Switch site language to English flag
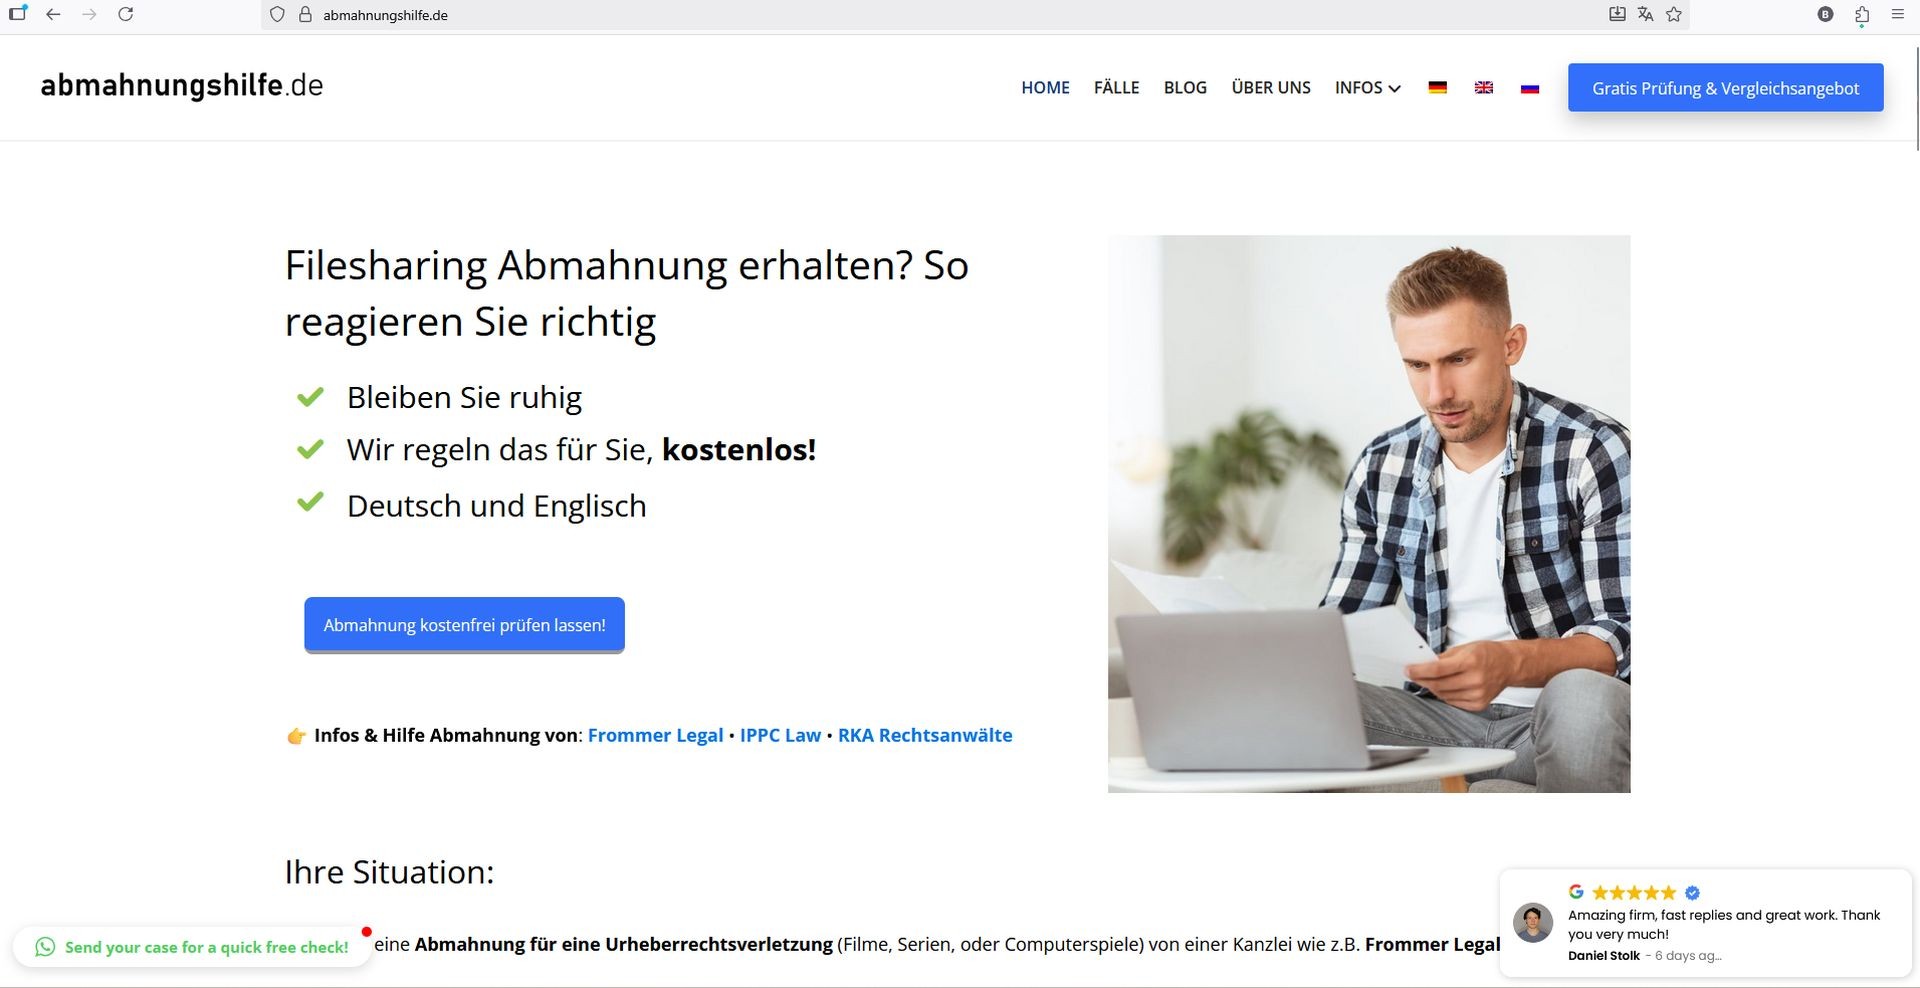The height and width of the screenshot is (988, 1920). 1484,88
